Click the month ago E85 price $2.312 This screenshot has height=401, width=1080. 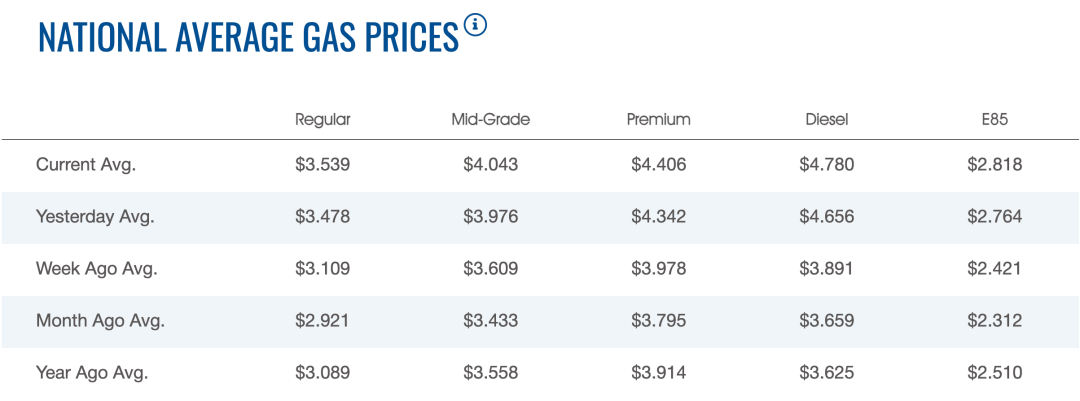click(995, 320)
